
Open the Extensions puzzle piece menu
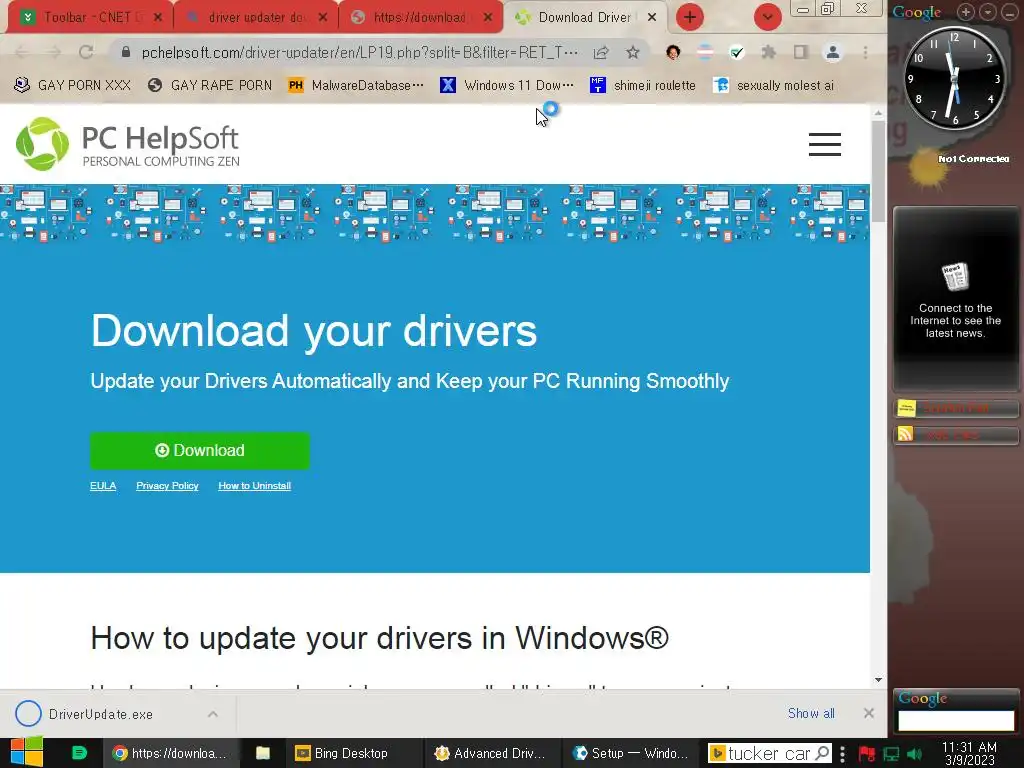click(x=769, y=52)
